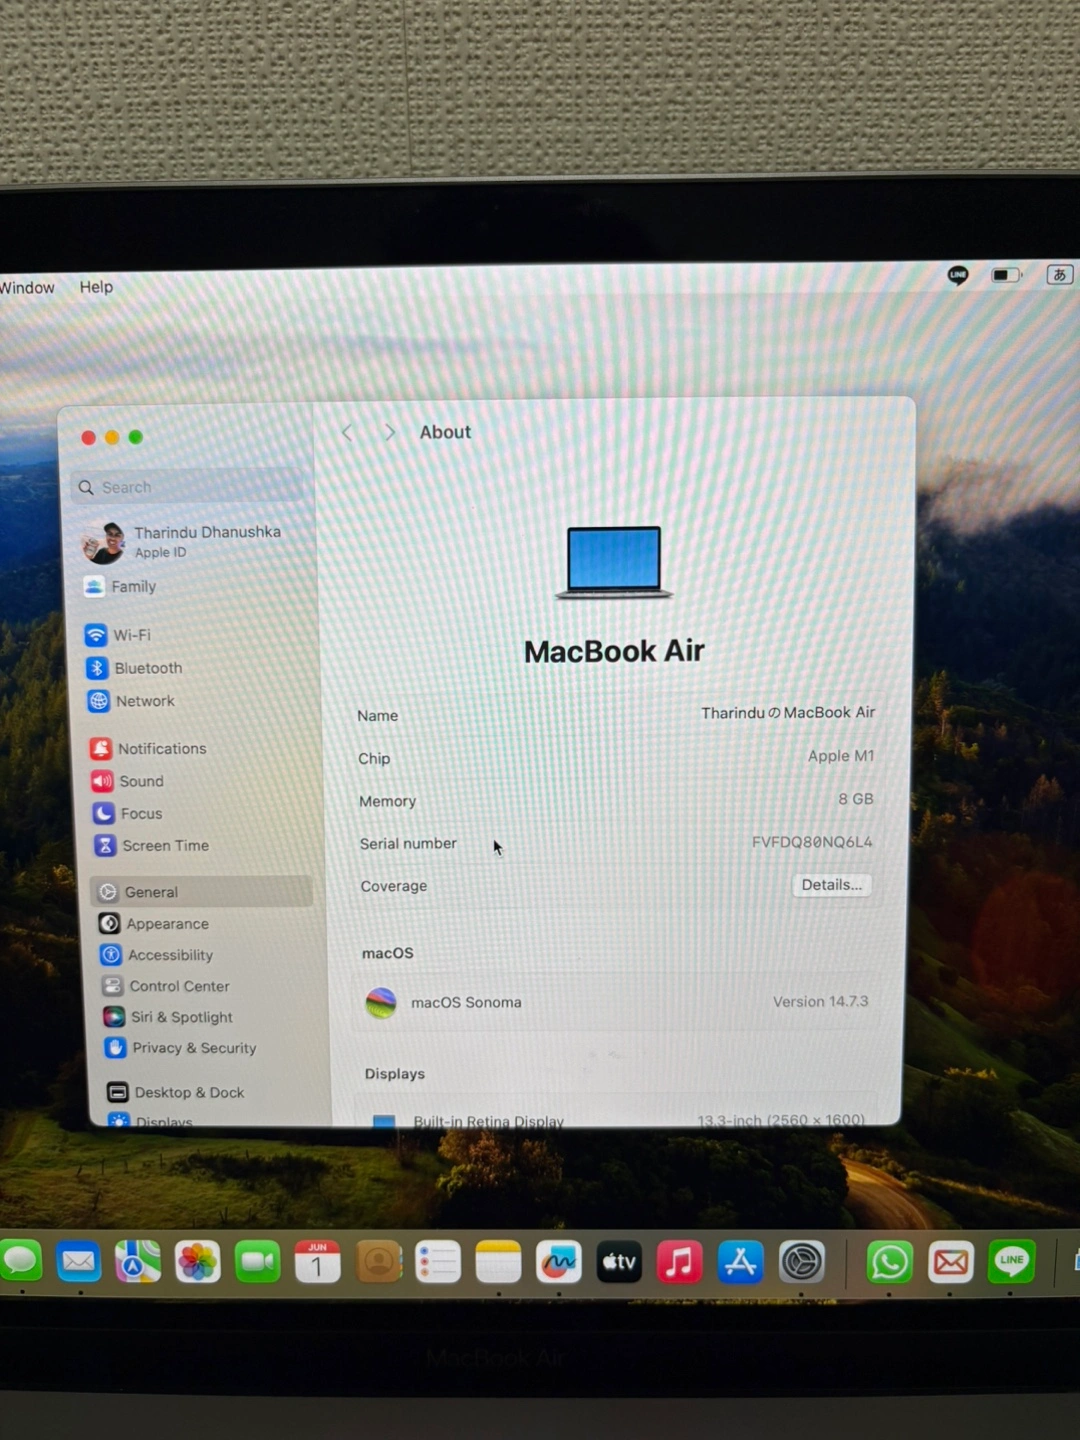Open LINE from the Dock

click(x=1011, y=1261)
